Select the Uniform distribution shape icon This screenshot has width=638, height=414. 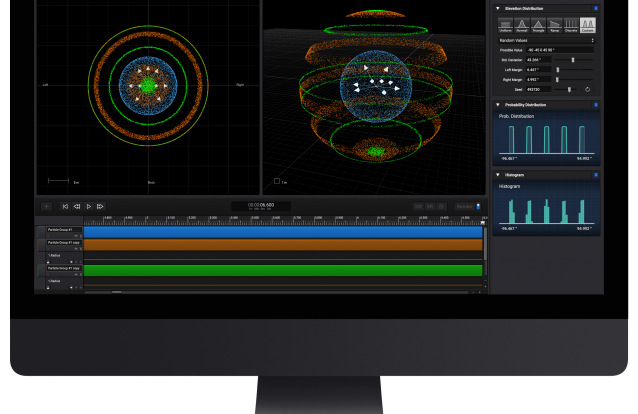pos(506,24)
